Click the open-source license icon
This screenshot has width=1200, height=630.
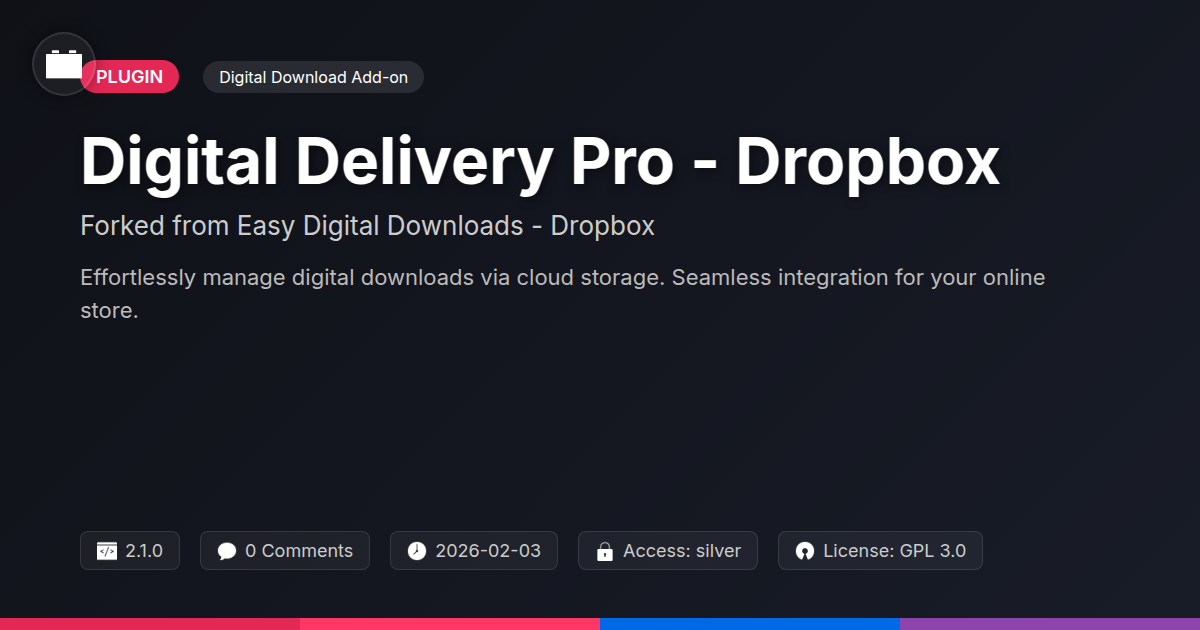tap(805, 551)
